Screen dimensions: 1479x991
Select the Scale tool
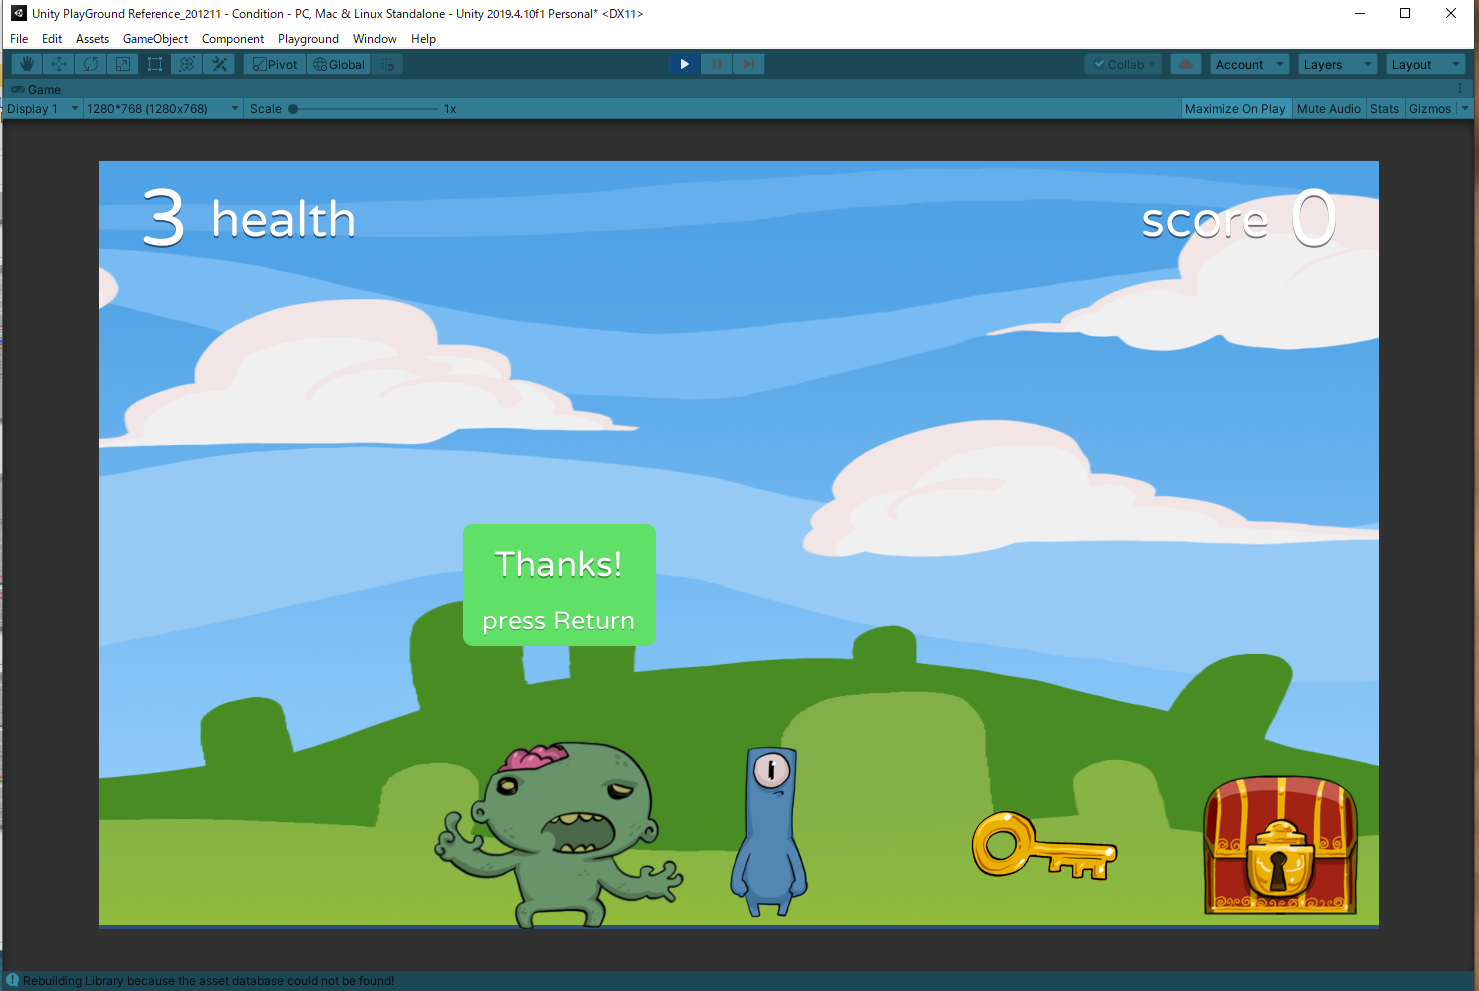point(123,64)
